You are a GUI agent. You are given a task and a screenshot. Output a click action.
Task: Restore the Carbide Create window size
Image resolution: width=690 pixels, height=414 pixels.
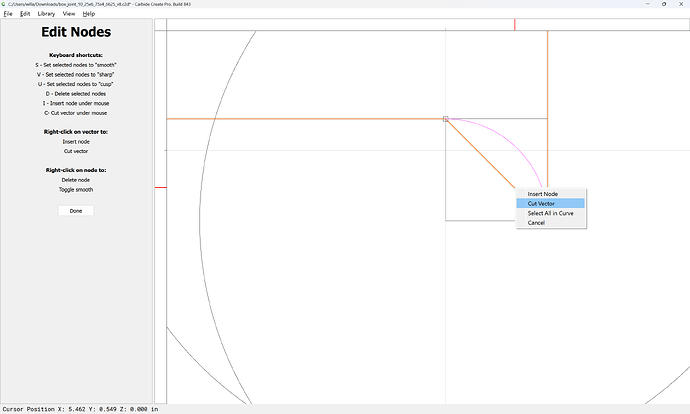coord(664,4)
